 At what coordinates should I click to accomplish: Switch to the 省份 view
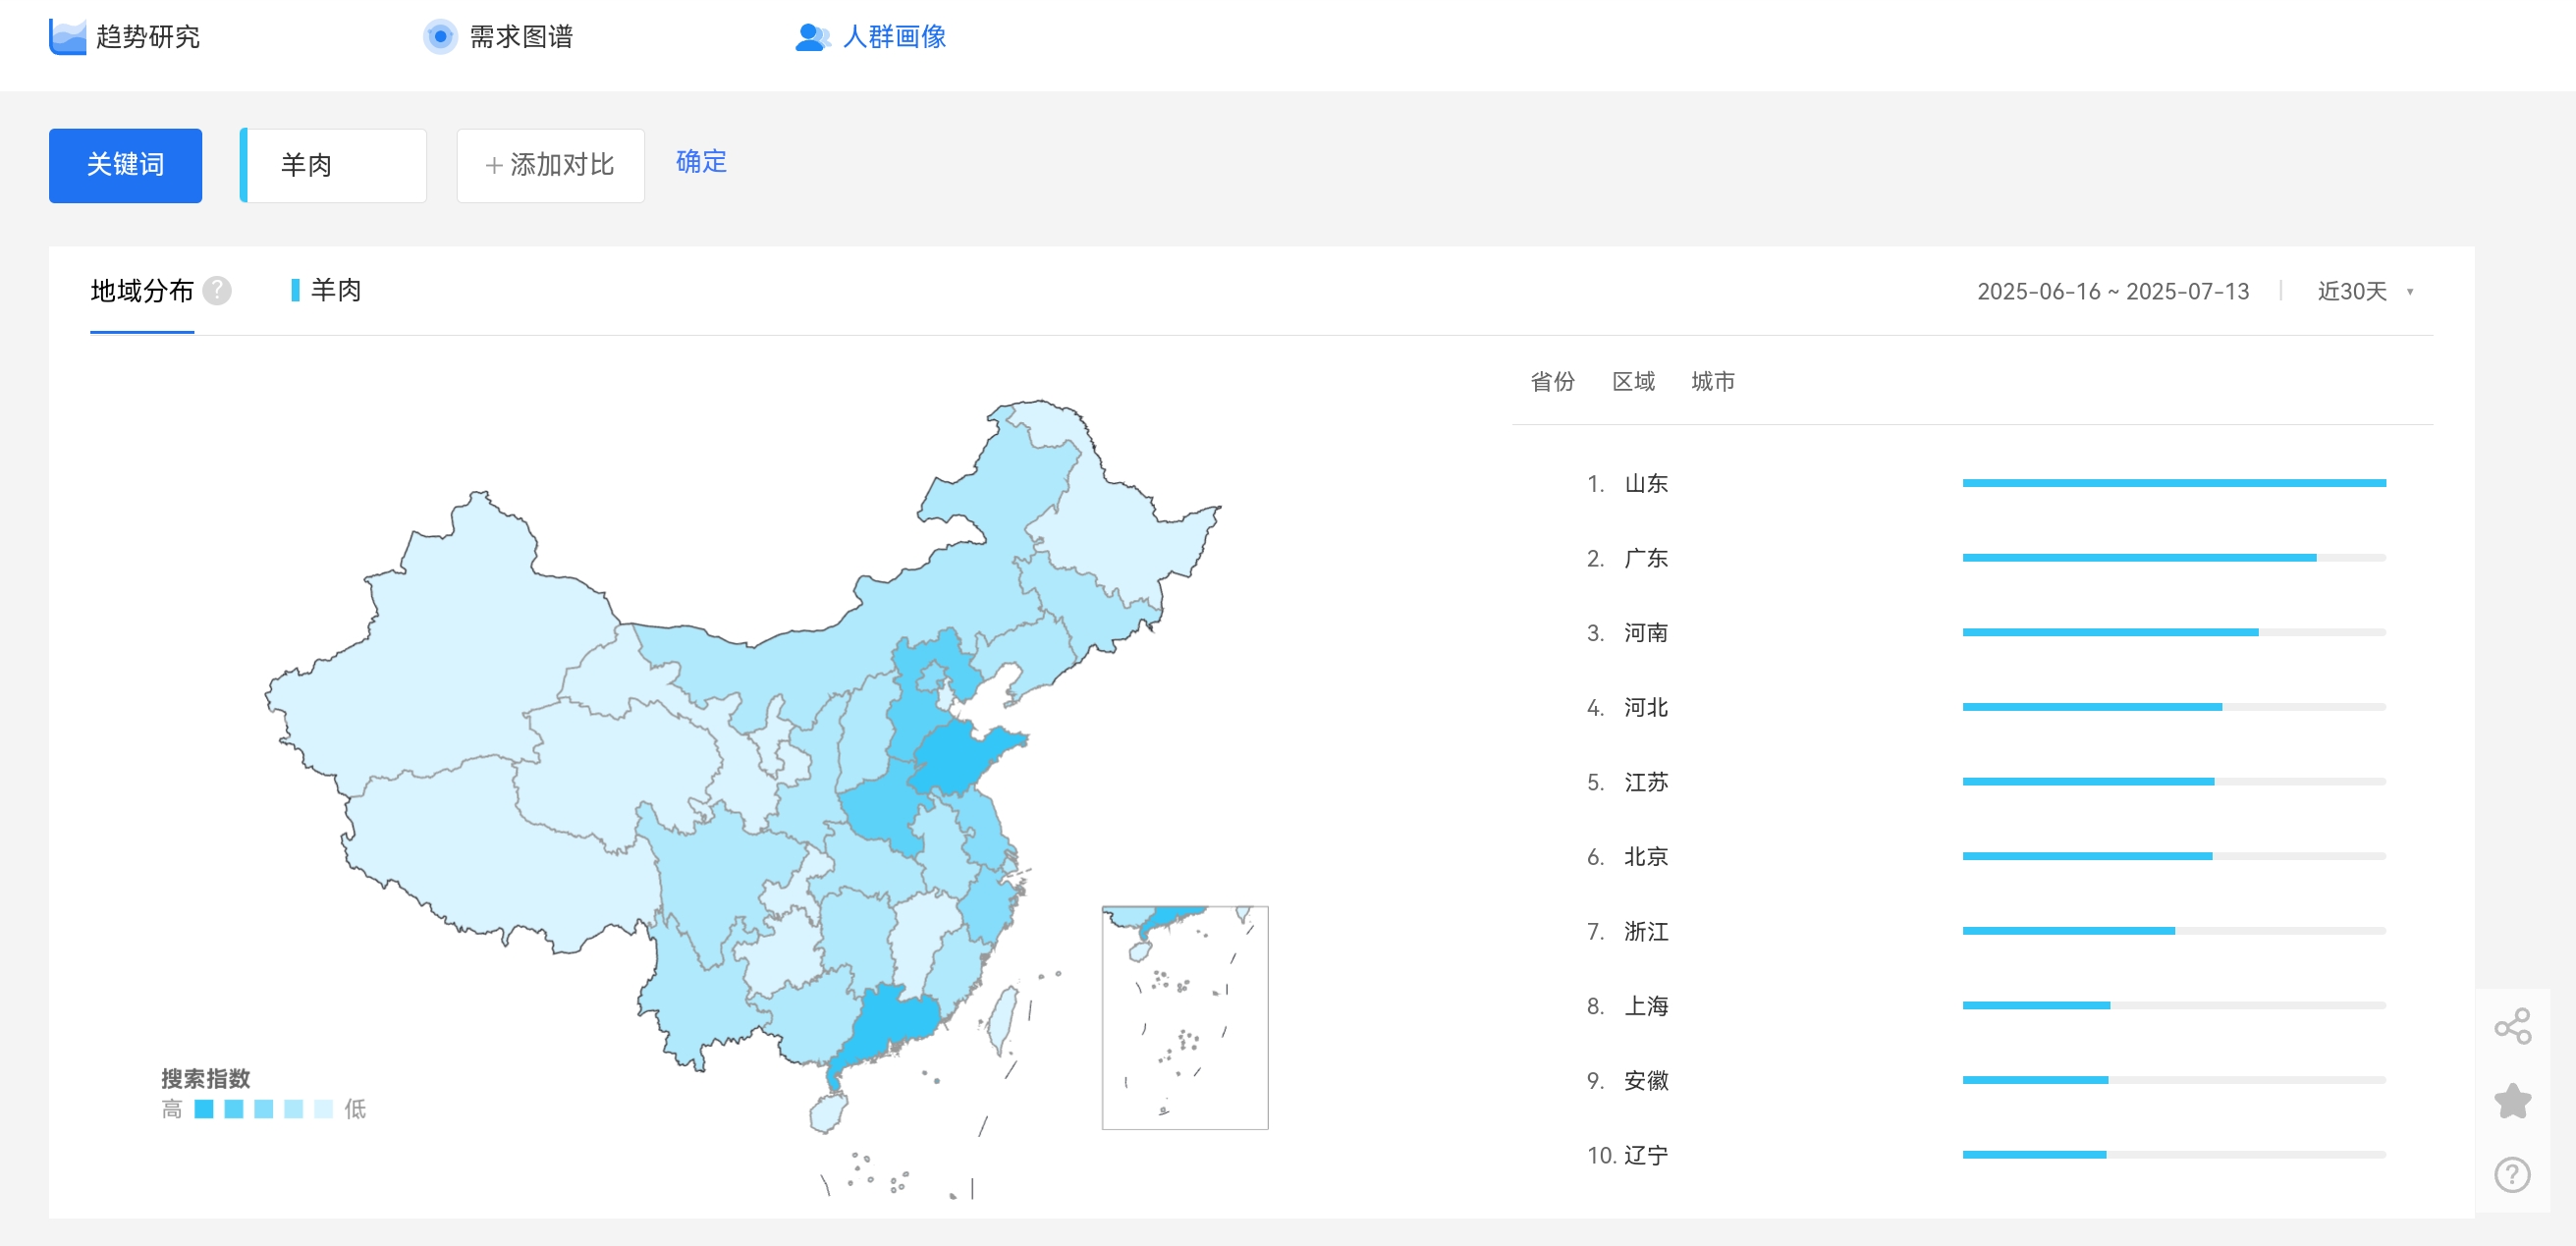pyautogui.click(x=1552, y=381)
